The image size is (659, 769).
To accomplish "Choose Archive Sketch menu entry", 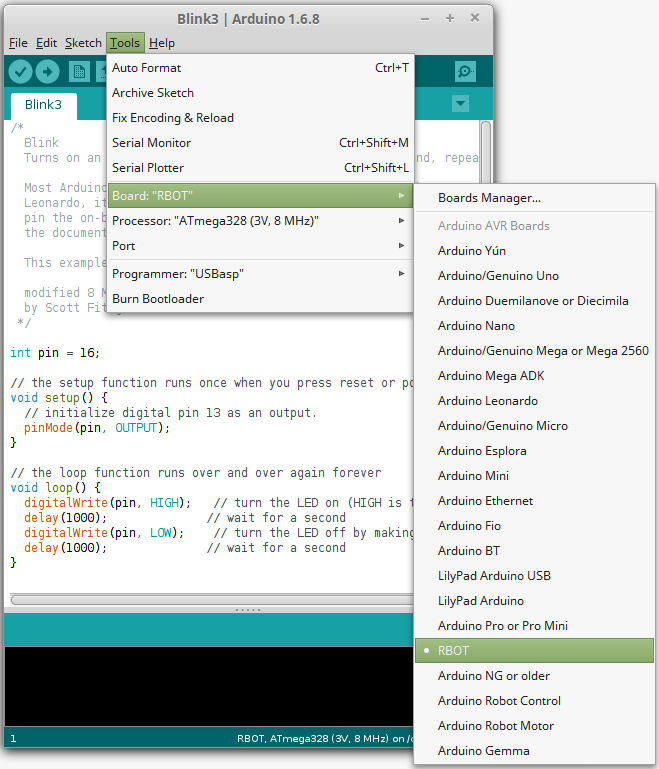I will tap(260, 93).
